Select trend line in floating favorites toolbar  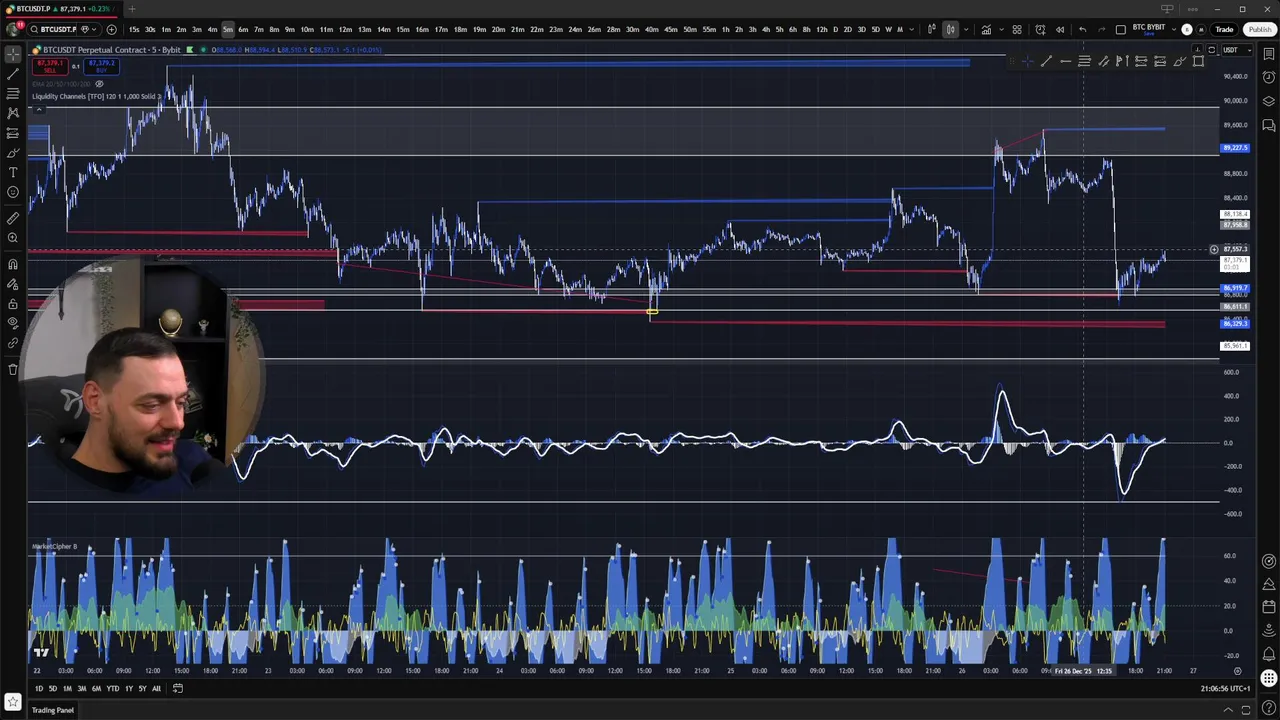point(1046,61)
